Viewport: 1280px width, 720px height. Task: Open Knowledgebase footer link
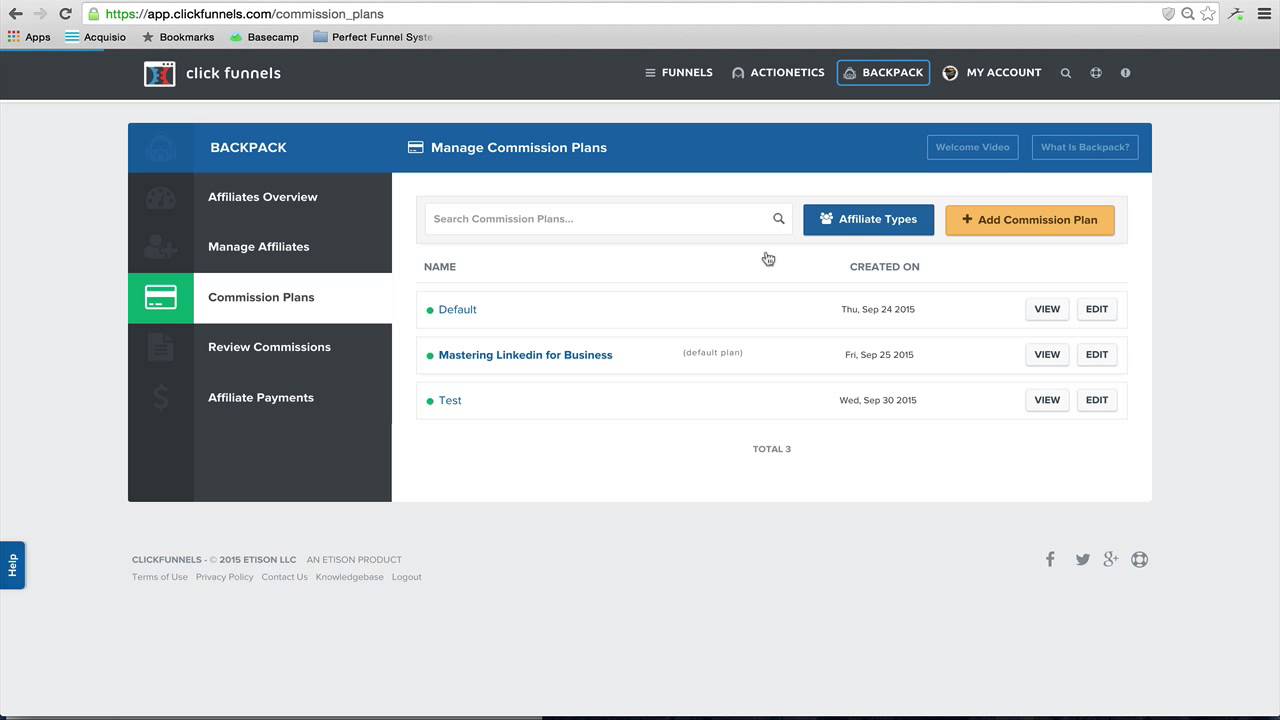tap(350, 577)
